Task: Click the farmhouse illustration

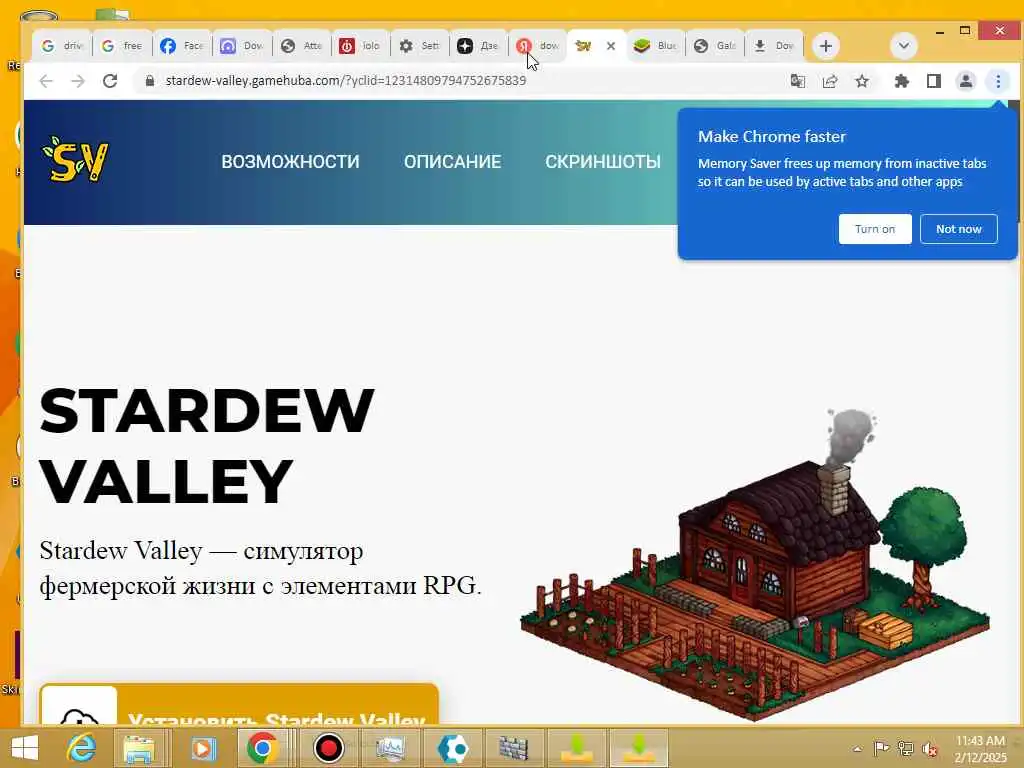Action: pos(755,565)
